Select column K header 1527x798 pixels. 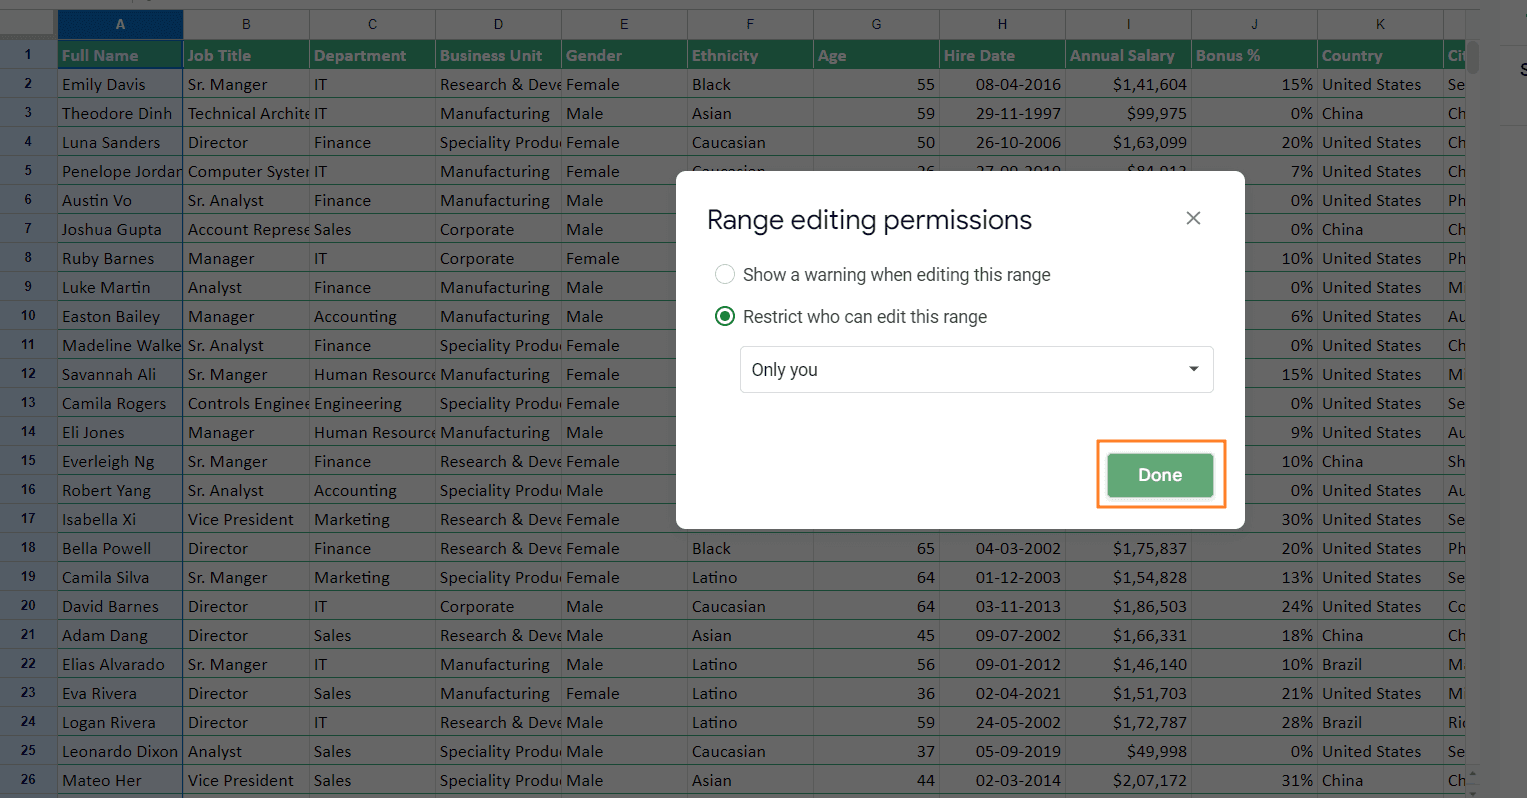tap(1380, 24)
